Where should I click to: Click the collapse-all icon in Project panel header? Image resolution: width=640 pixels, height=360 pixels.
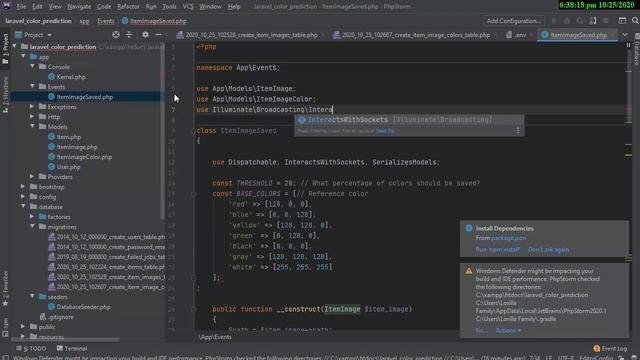[x=129, y=35]
